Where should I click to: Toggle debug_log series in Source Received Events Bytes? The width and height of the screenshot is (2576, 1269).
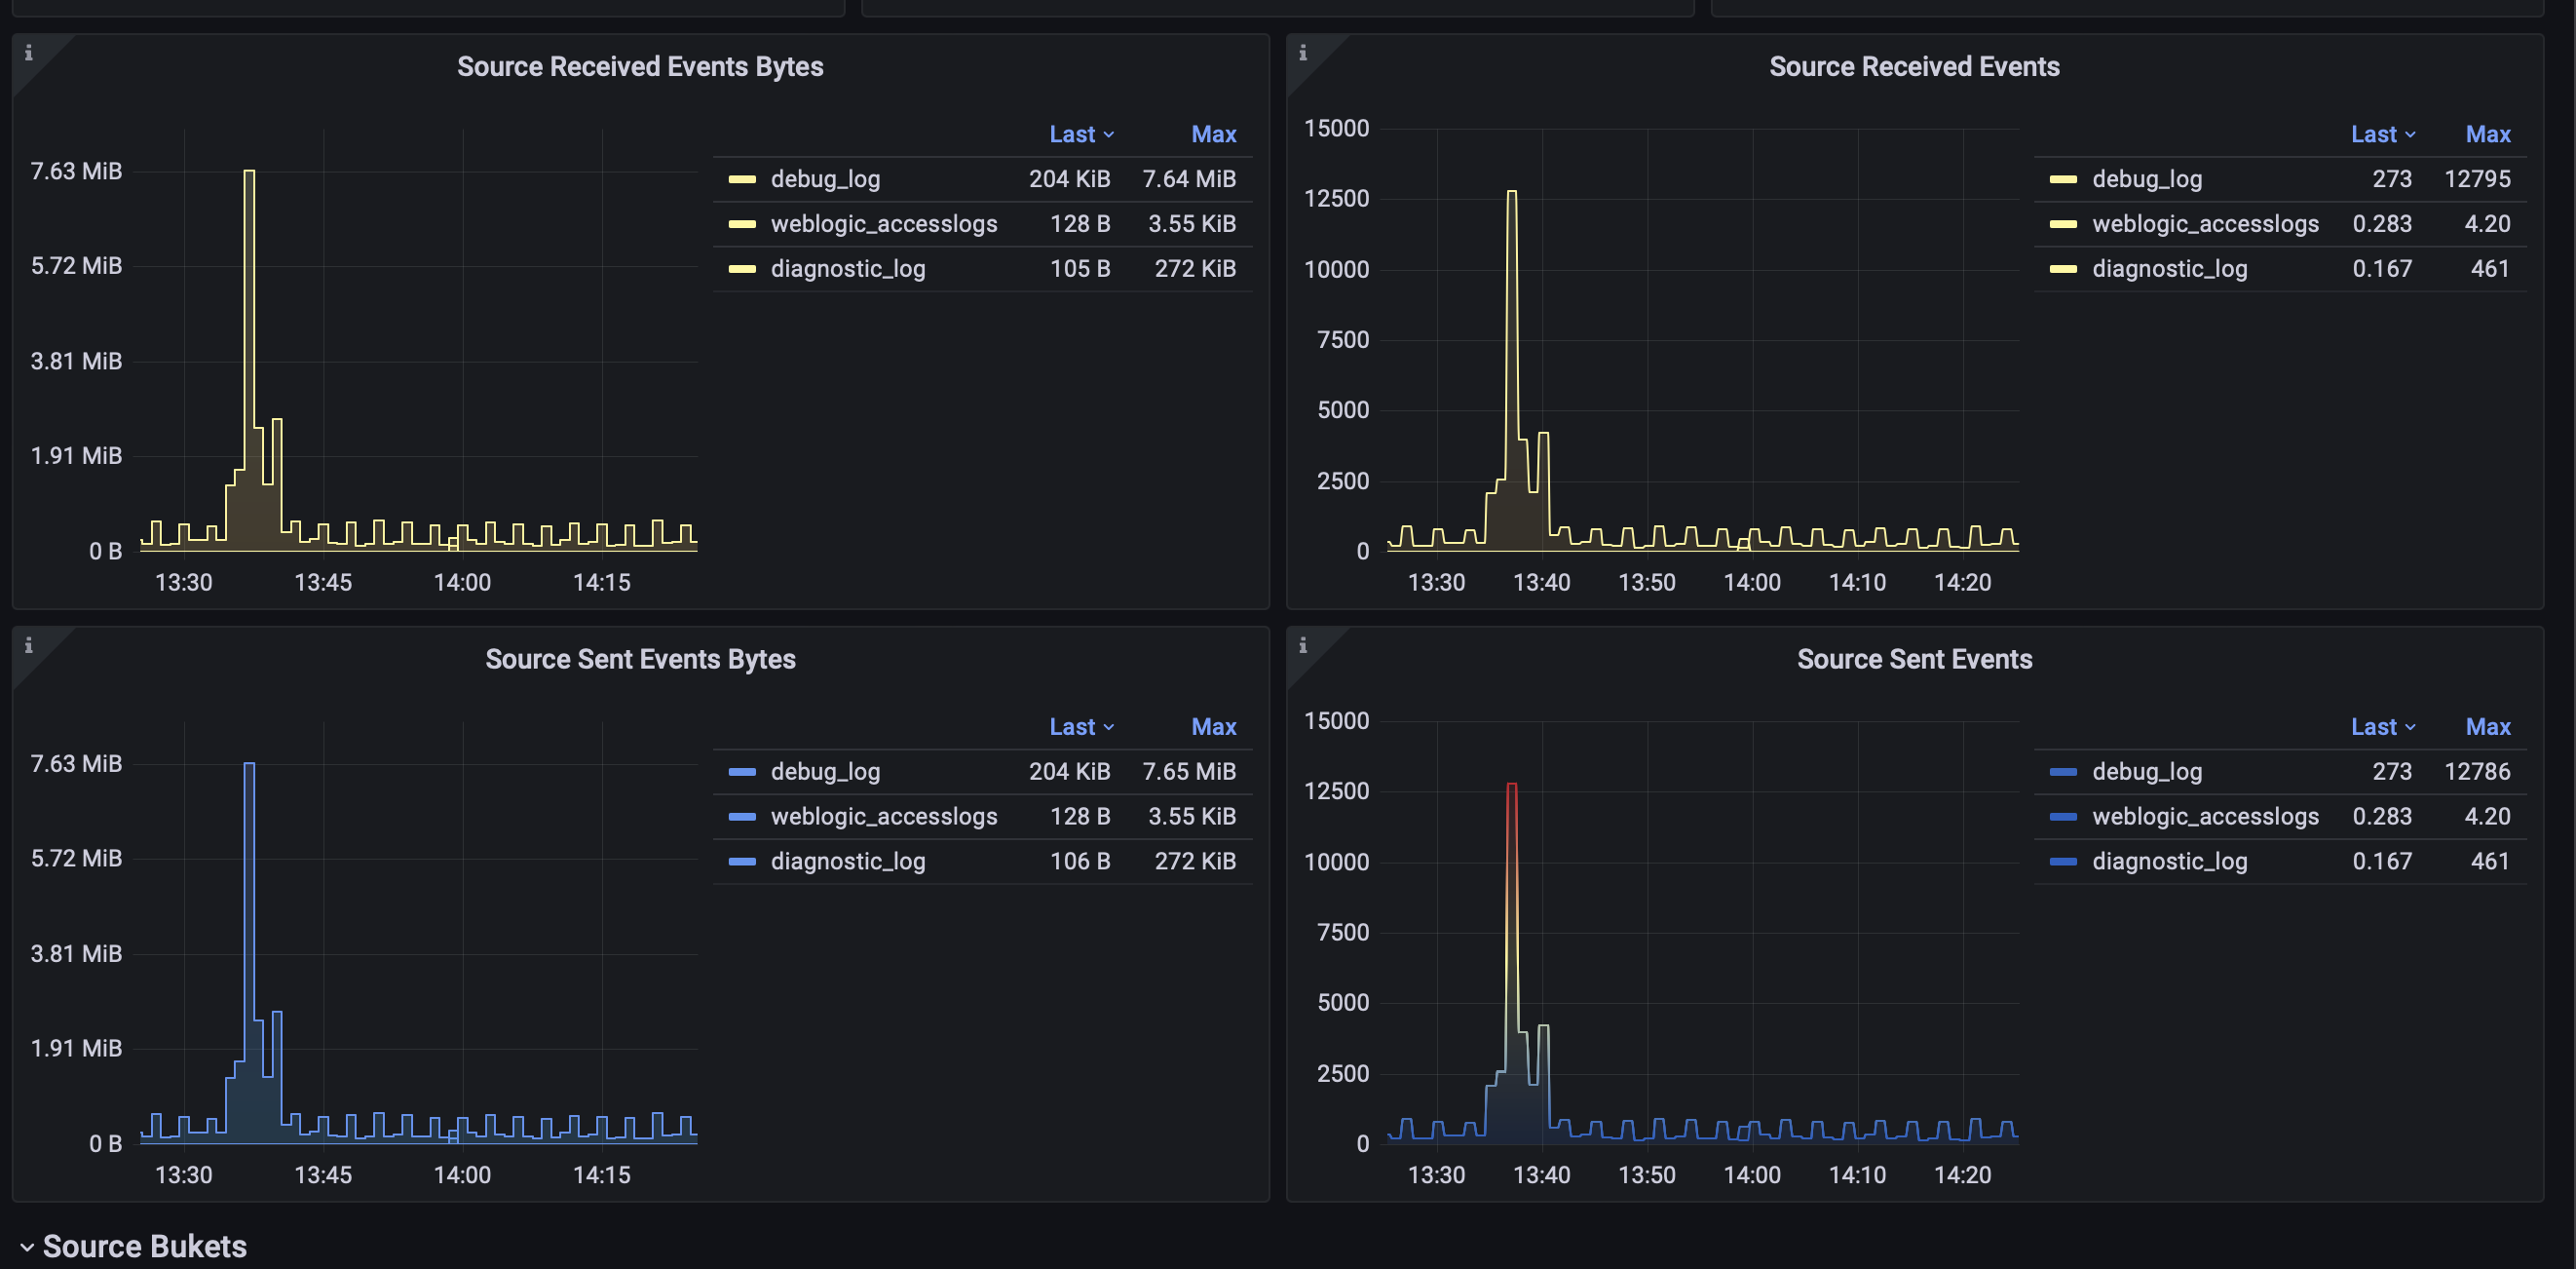point(825,179)
